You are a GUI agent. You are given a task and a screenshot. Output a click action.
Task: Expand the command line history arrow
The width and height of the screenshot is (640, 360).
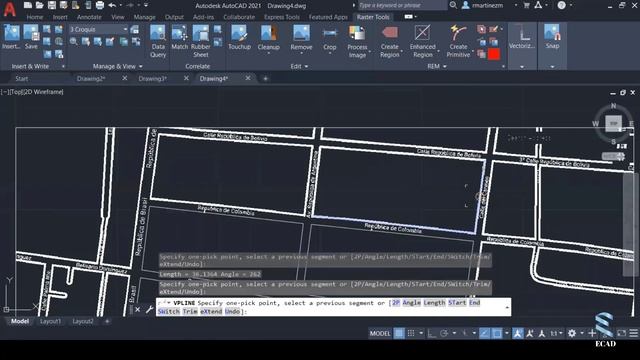[x=507, y=307]
